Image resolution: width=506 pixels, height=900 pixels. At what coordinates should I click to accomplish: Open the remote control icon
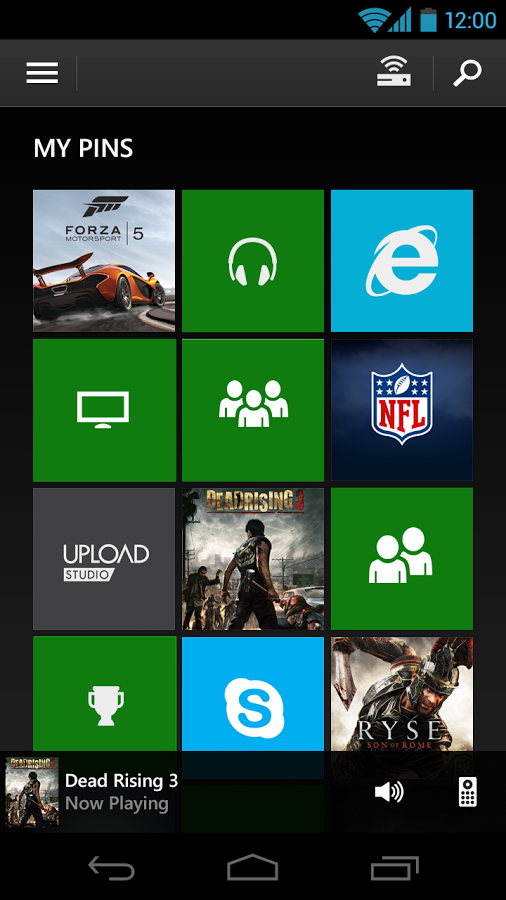(x=468, y=792)
